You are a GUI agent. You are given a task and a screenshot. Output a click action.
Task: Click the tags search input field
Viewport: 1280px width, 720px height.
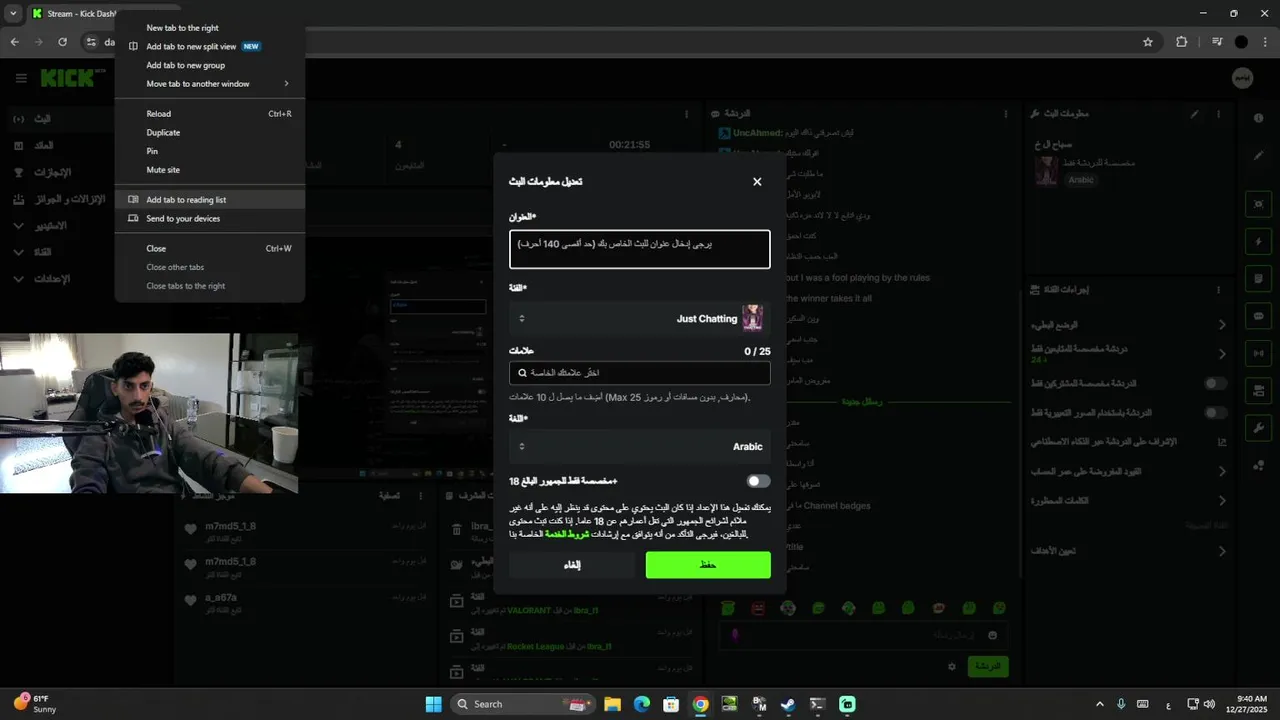coord(640,373)
